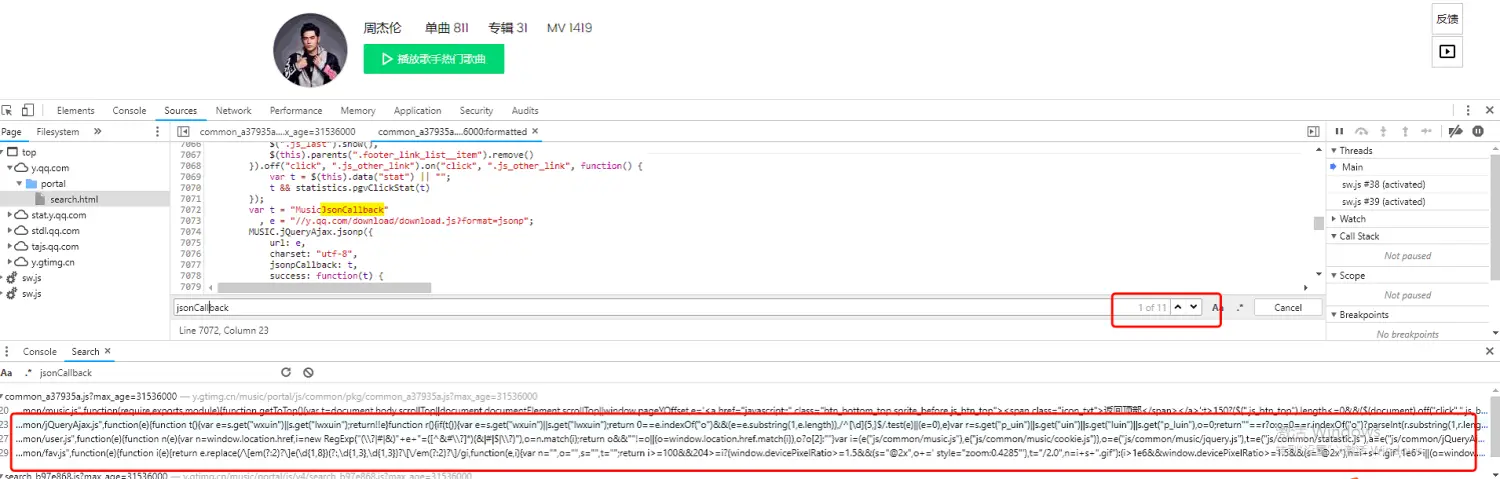This screenshot has width=1500, height=479.
Task: Open the Performance tab
Action: [x=296, y=110]
